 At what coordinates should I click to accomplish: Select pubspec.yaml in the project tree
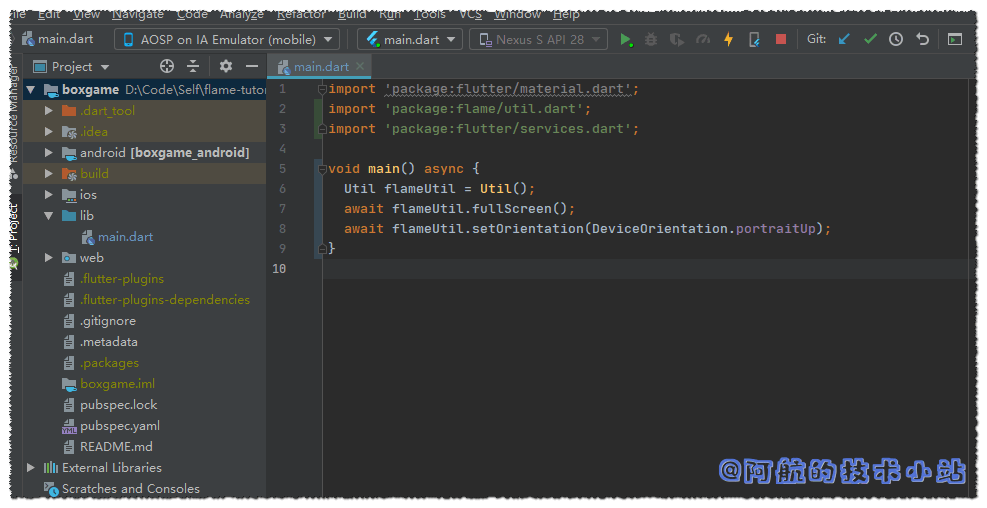coord(119,426)
